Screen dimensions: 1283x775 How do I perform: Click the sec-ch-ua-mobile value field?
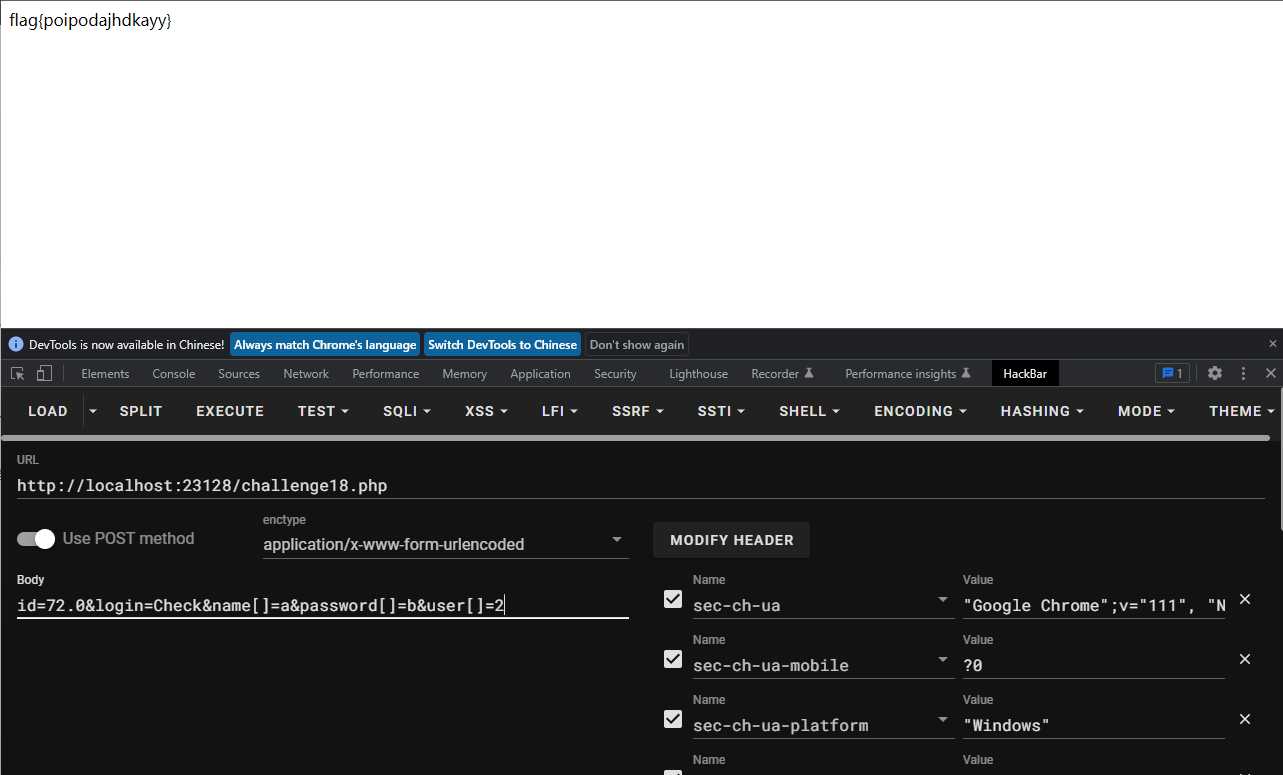[x=1094, y=665]
